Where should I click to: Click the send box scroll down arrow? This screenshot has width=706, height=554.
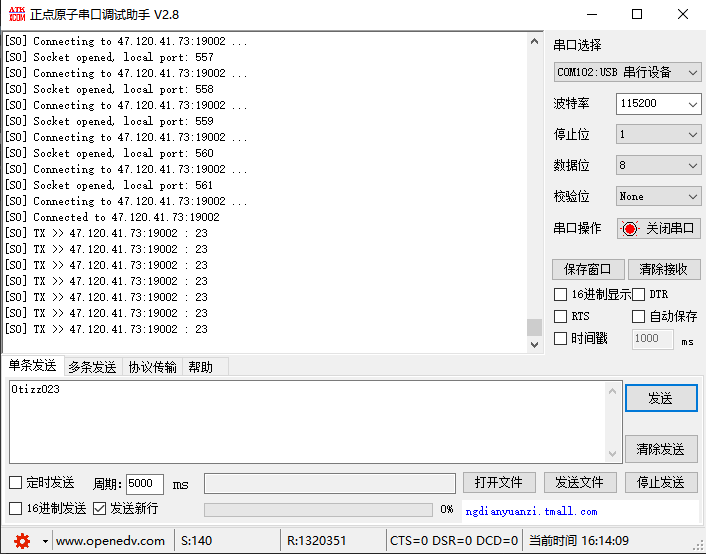pos(612,454)
